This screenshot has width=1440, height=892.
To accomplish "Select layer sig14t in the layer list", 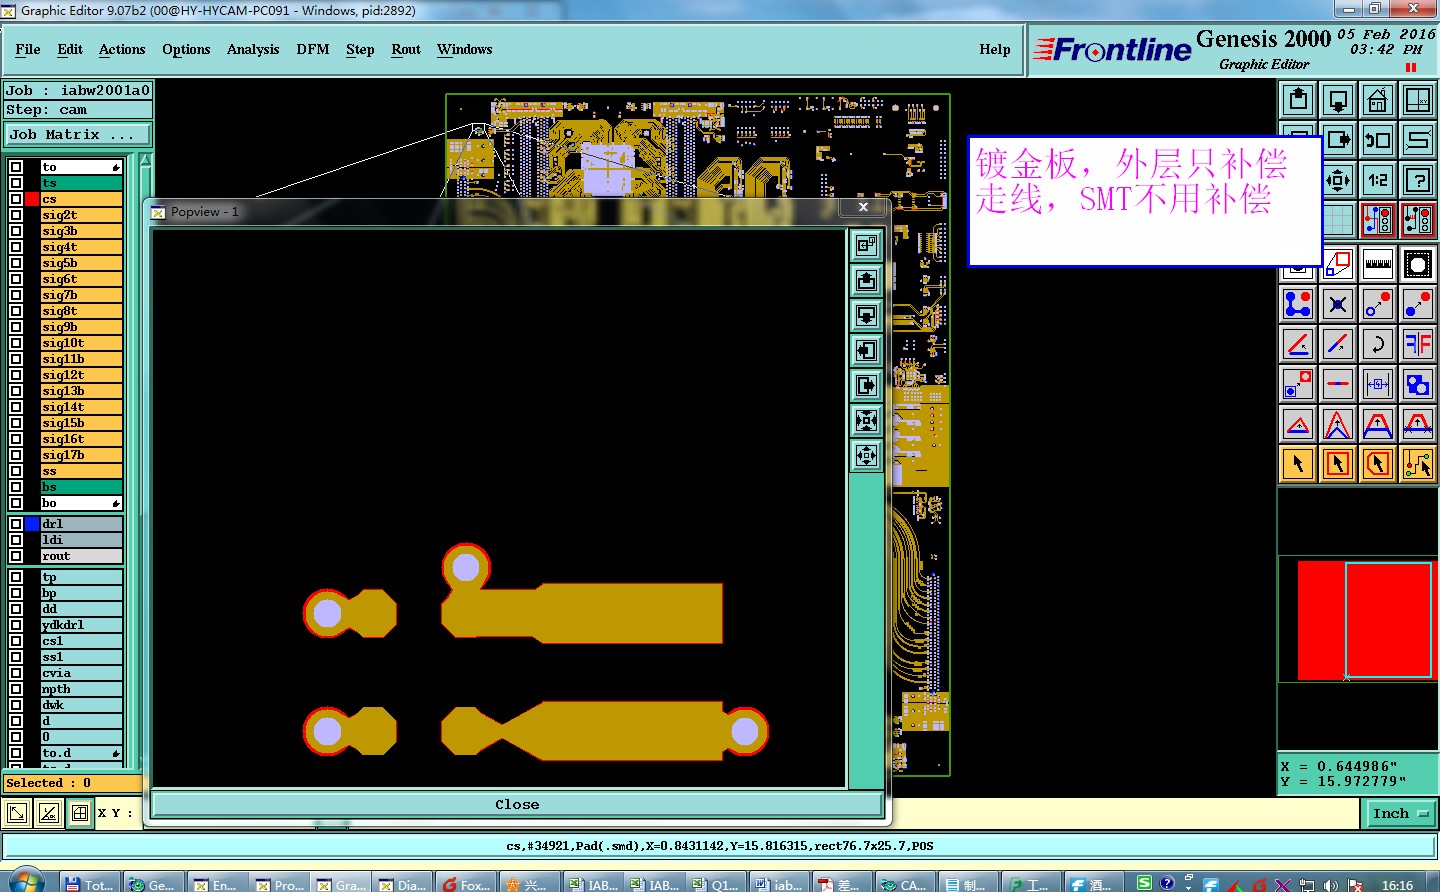I will coord(81,407).
